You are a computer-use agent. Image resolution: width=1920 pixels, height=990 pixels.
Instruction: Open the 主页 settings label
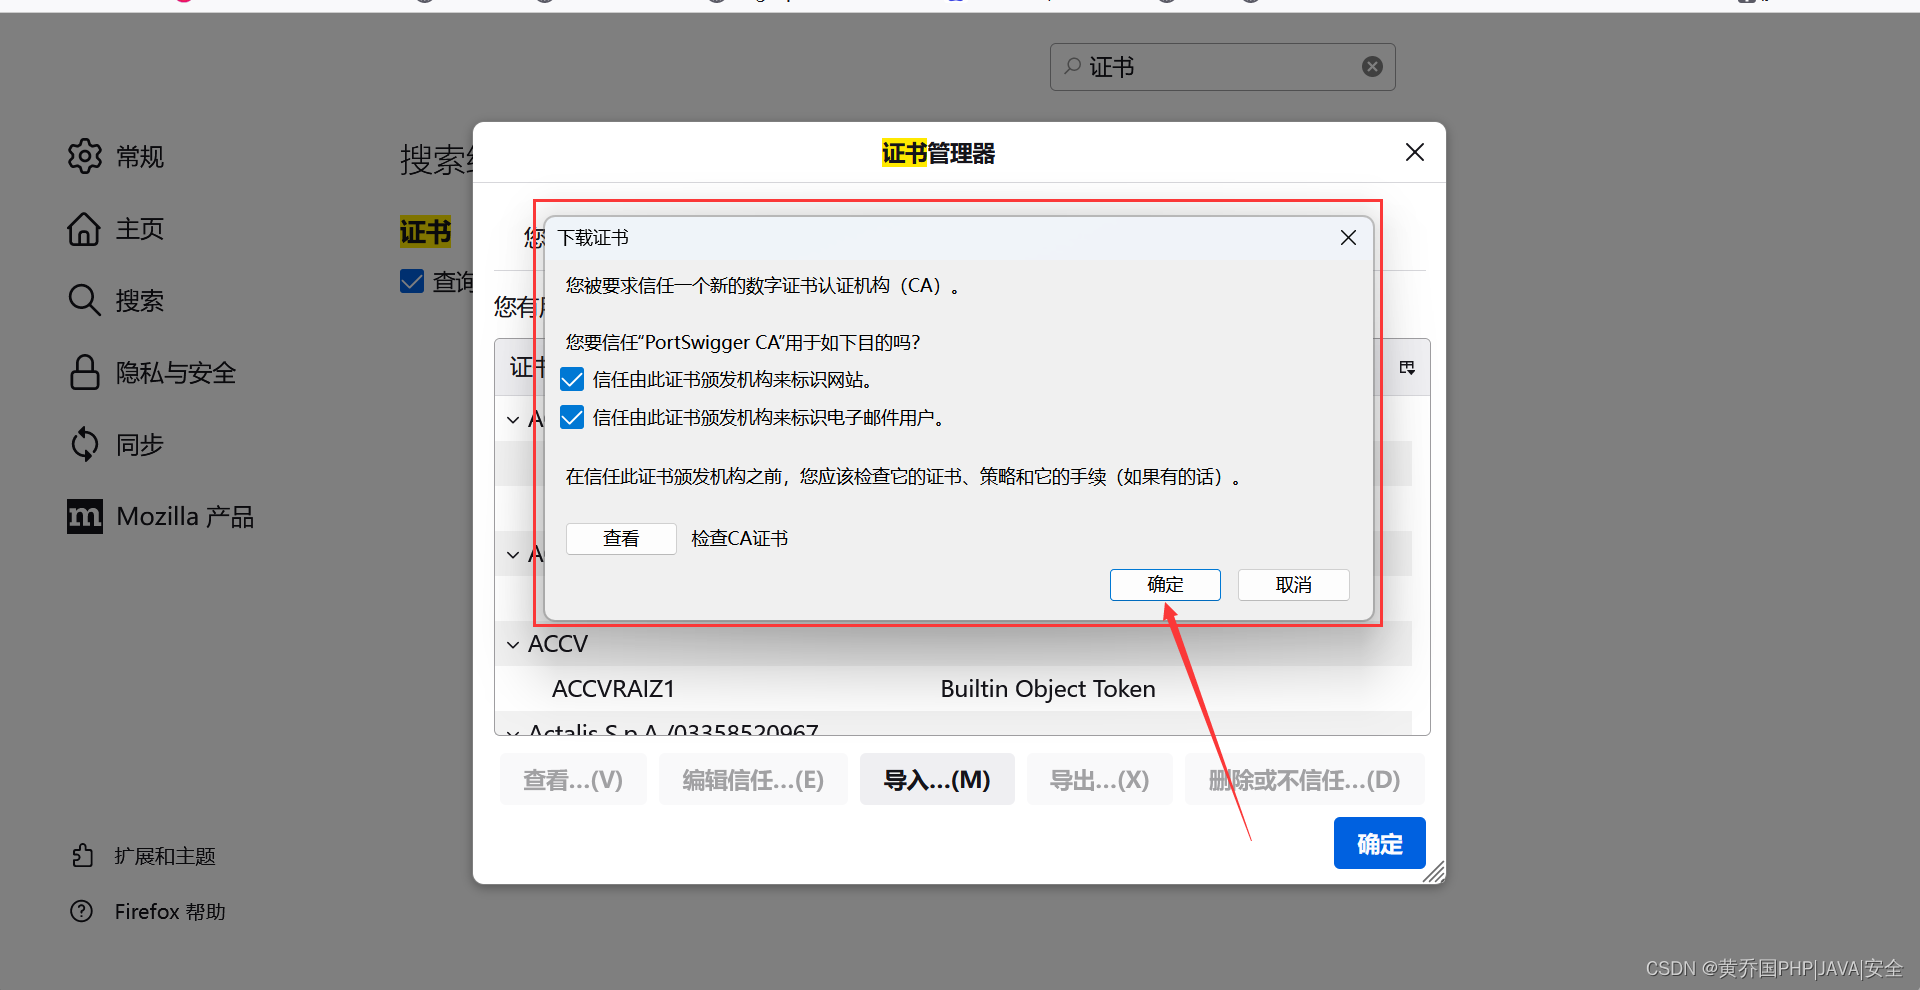click(140, 229)
